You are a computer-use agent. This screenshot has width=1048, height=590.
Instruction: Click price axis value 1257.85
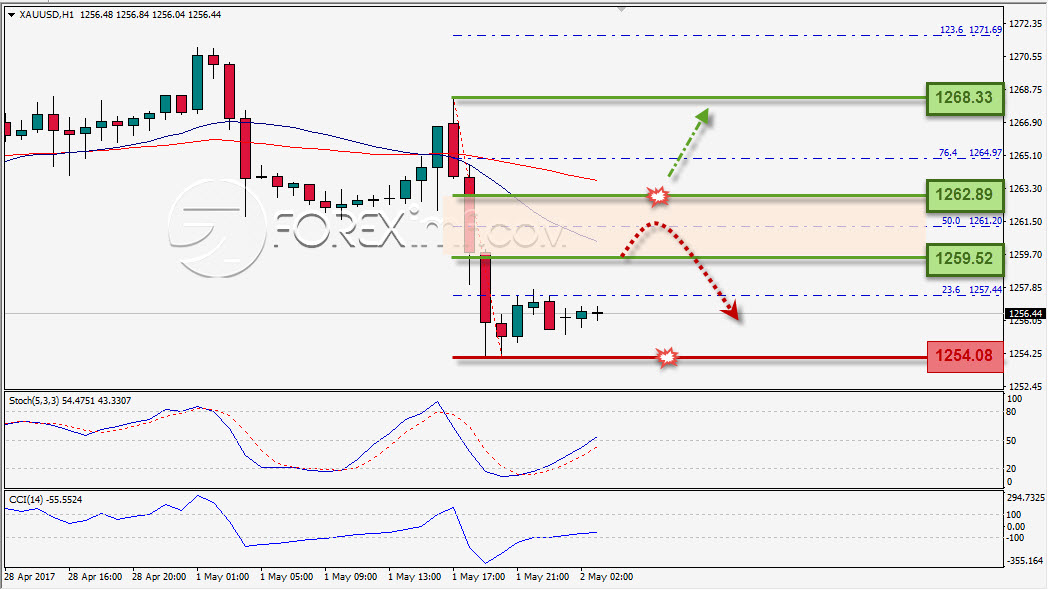click(x=1025, y=288)
